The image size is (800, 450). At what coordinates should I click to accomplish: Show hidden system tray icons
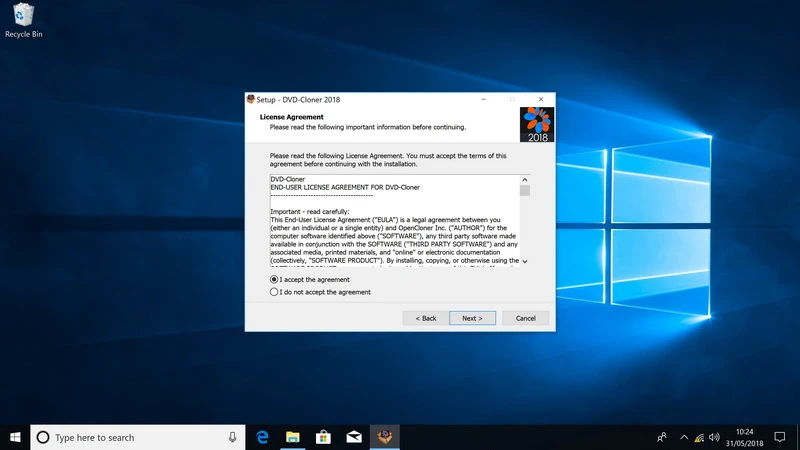[684, 437]
